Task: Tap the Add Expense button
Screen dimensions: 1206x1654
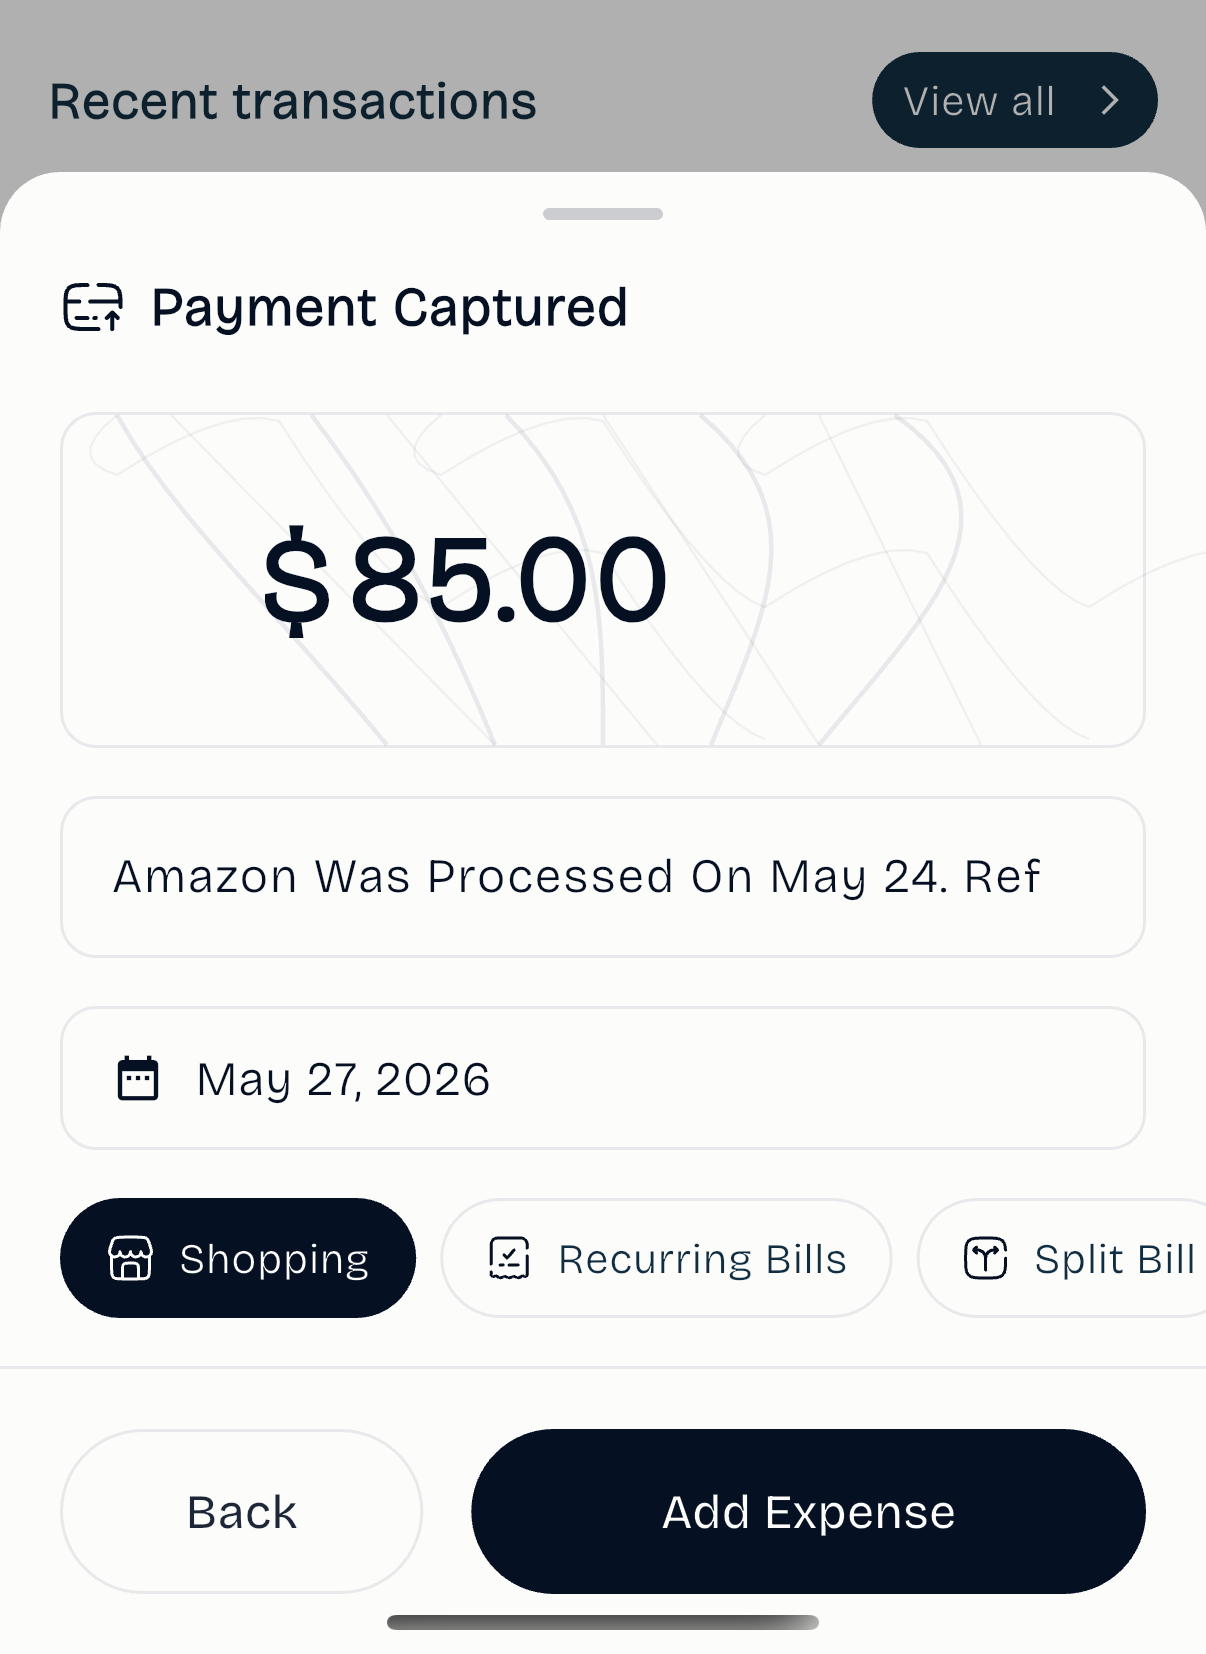Action: point(808,1511)
